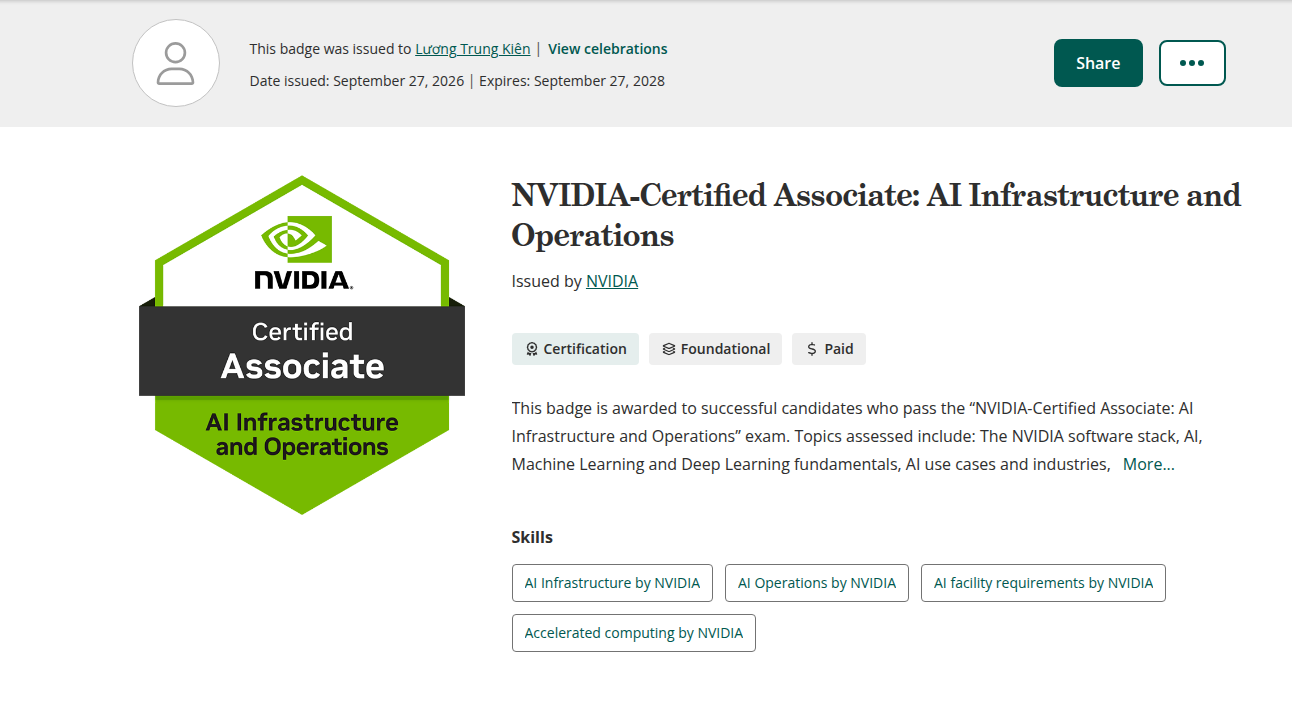Click the NVIDIA Certified Associate badge image
This screenshot has width=1292, height=703.
[x=302, y=345]
